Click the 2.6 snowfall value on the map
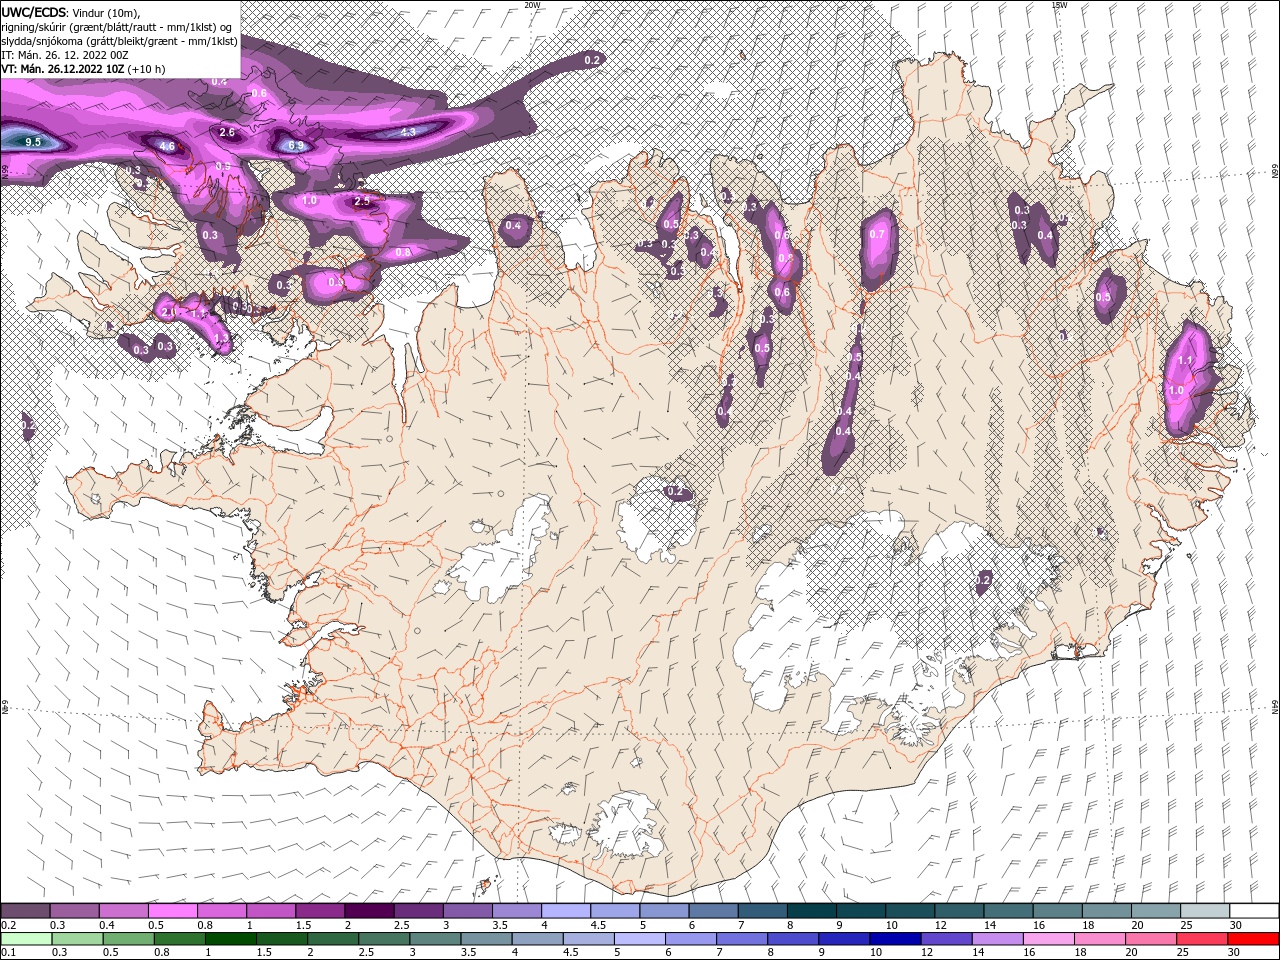Viewport: 1280px width, 960px height. coord(227,132)
